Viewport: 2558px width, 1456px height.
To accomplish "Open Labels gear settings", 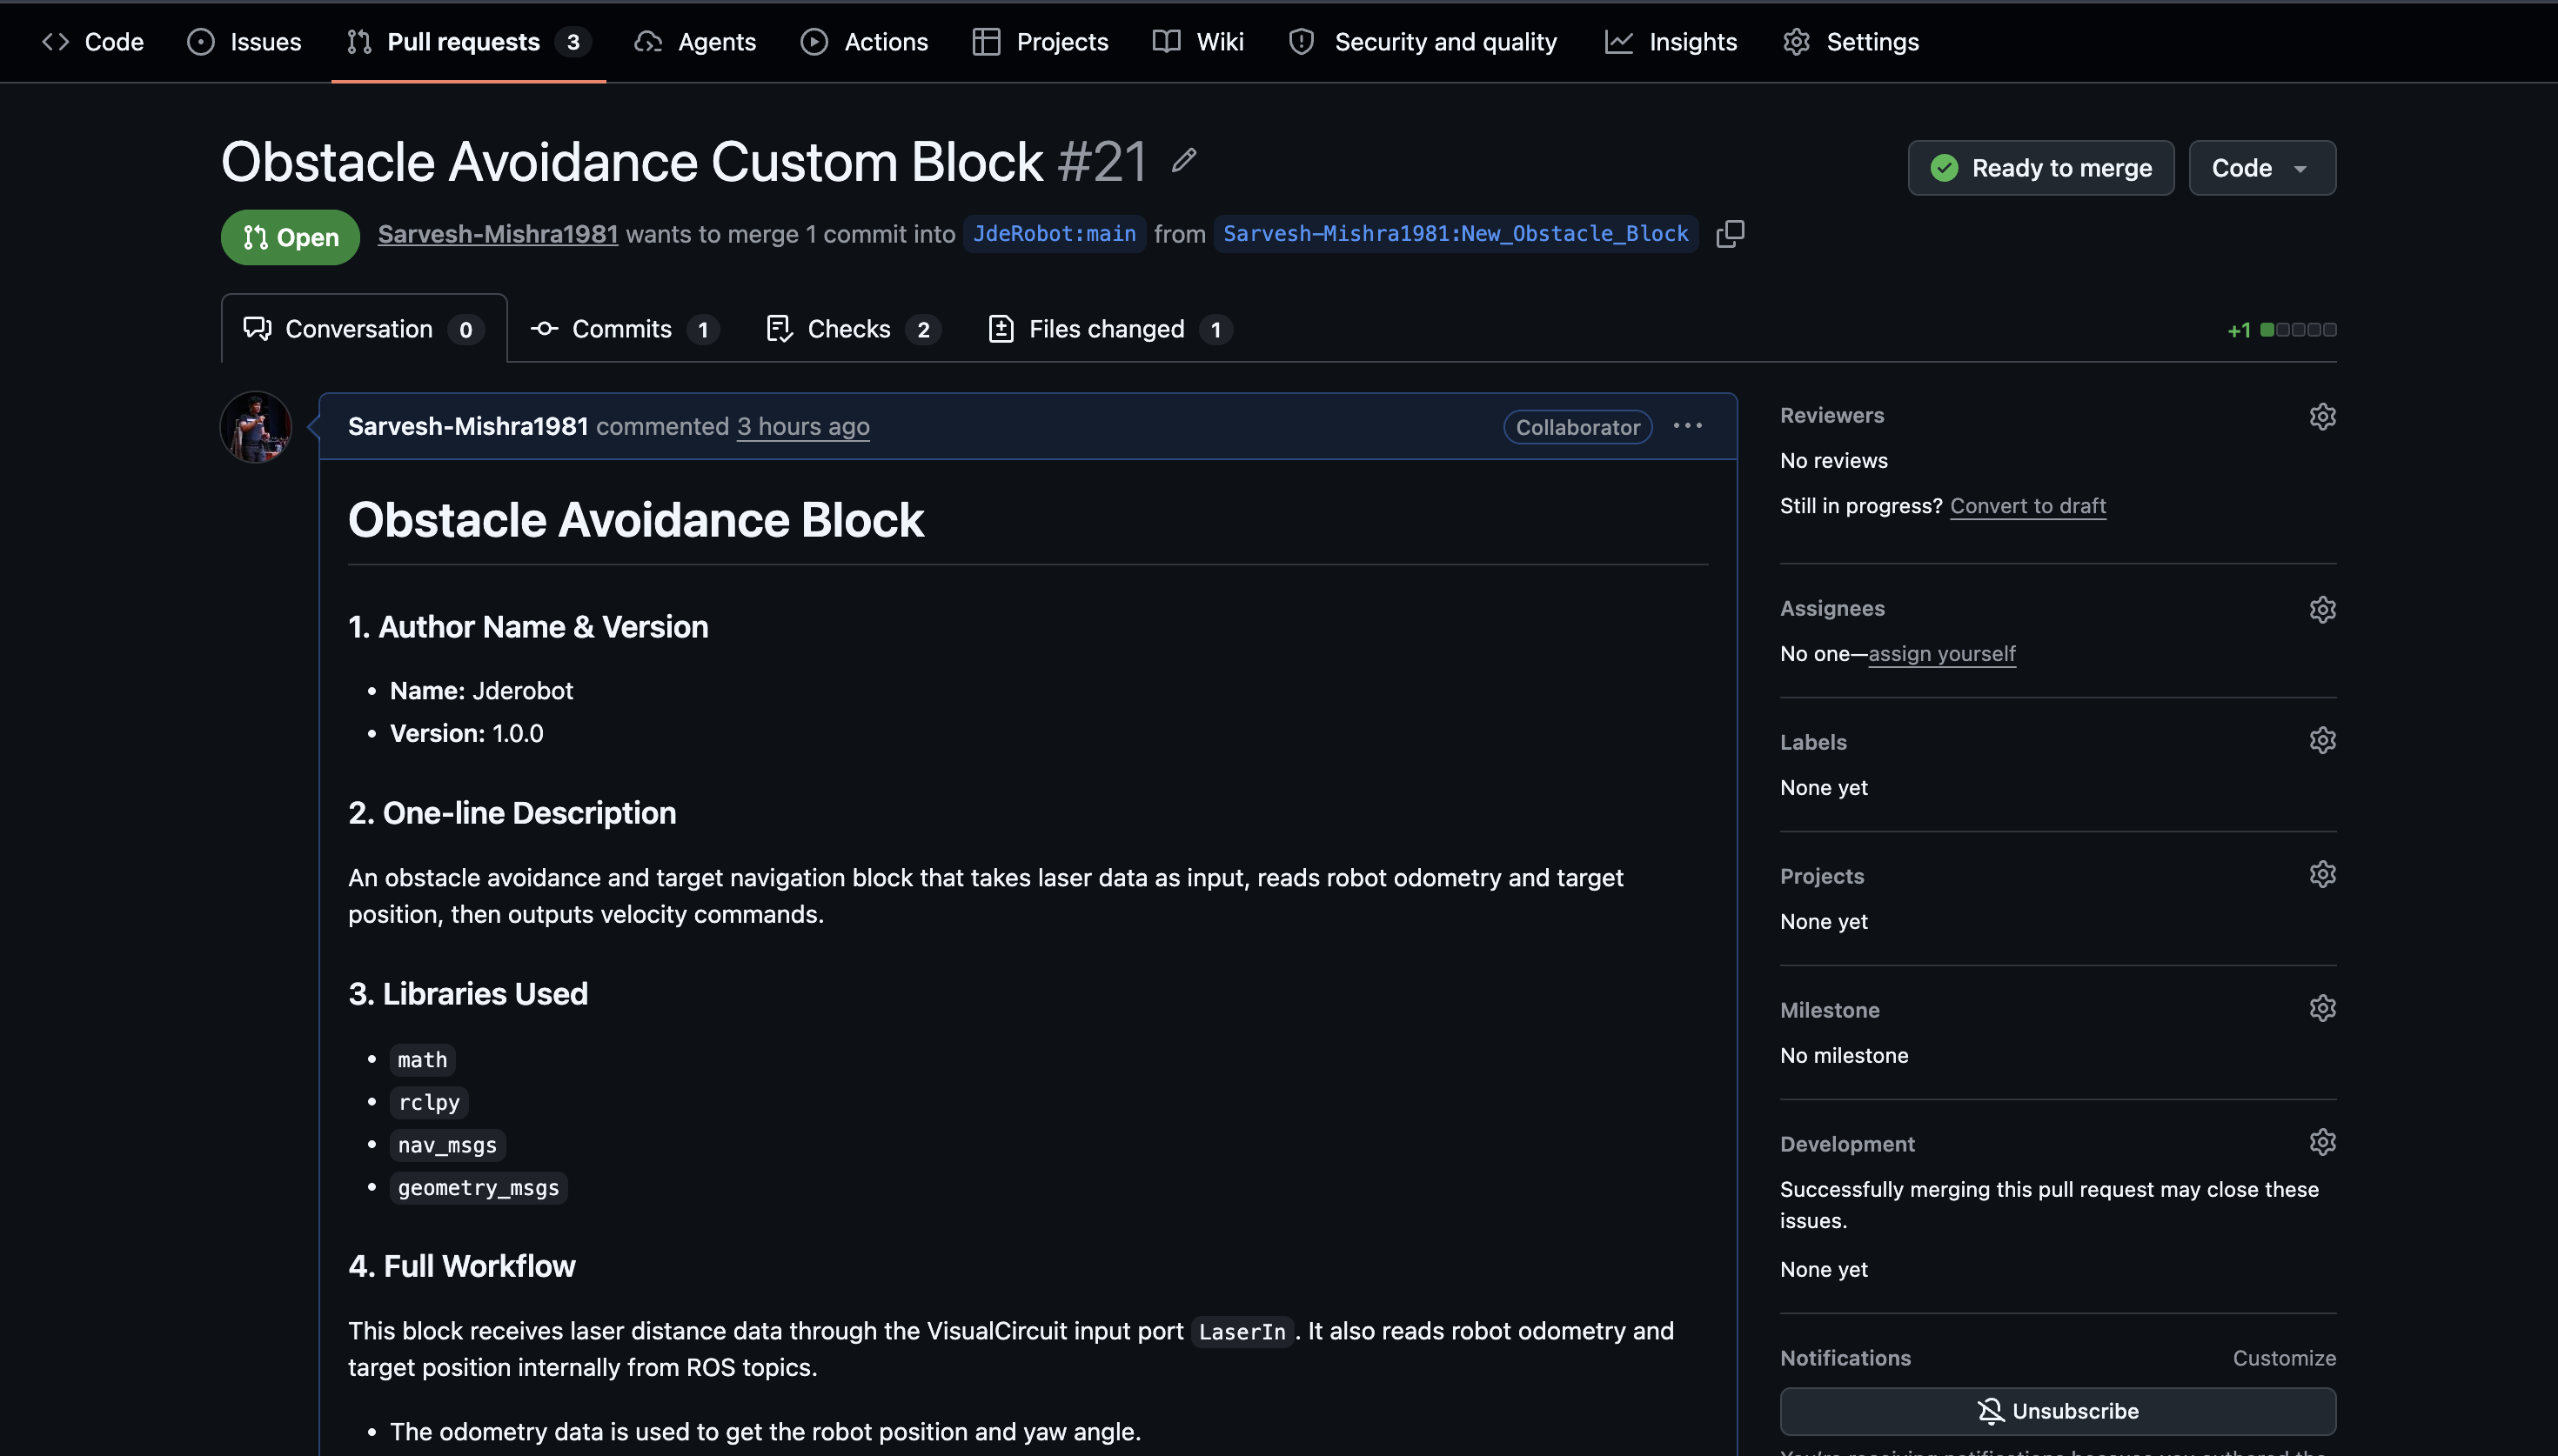I will [x=2322, y=740].
